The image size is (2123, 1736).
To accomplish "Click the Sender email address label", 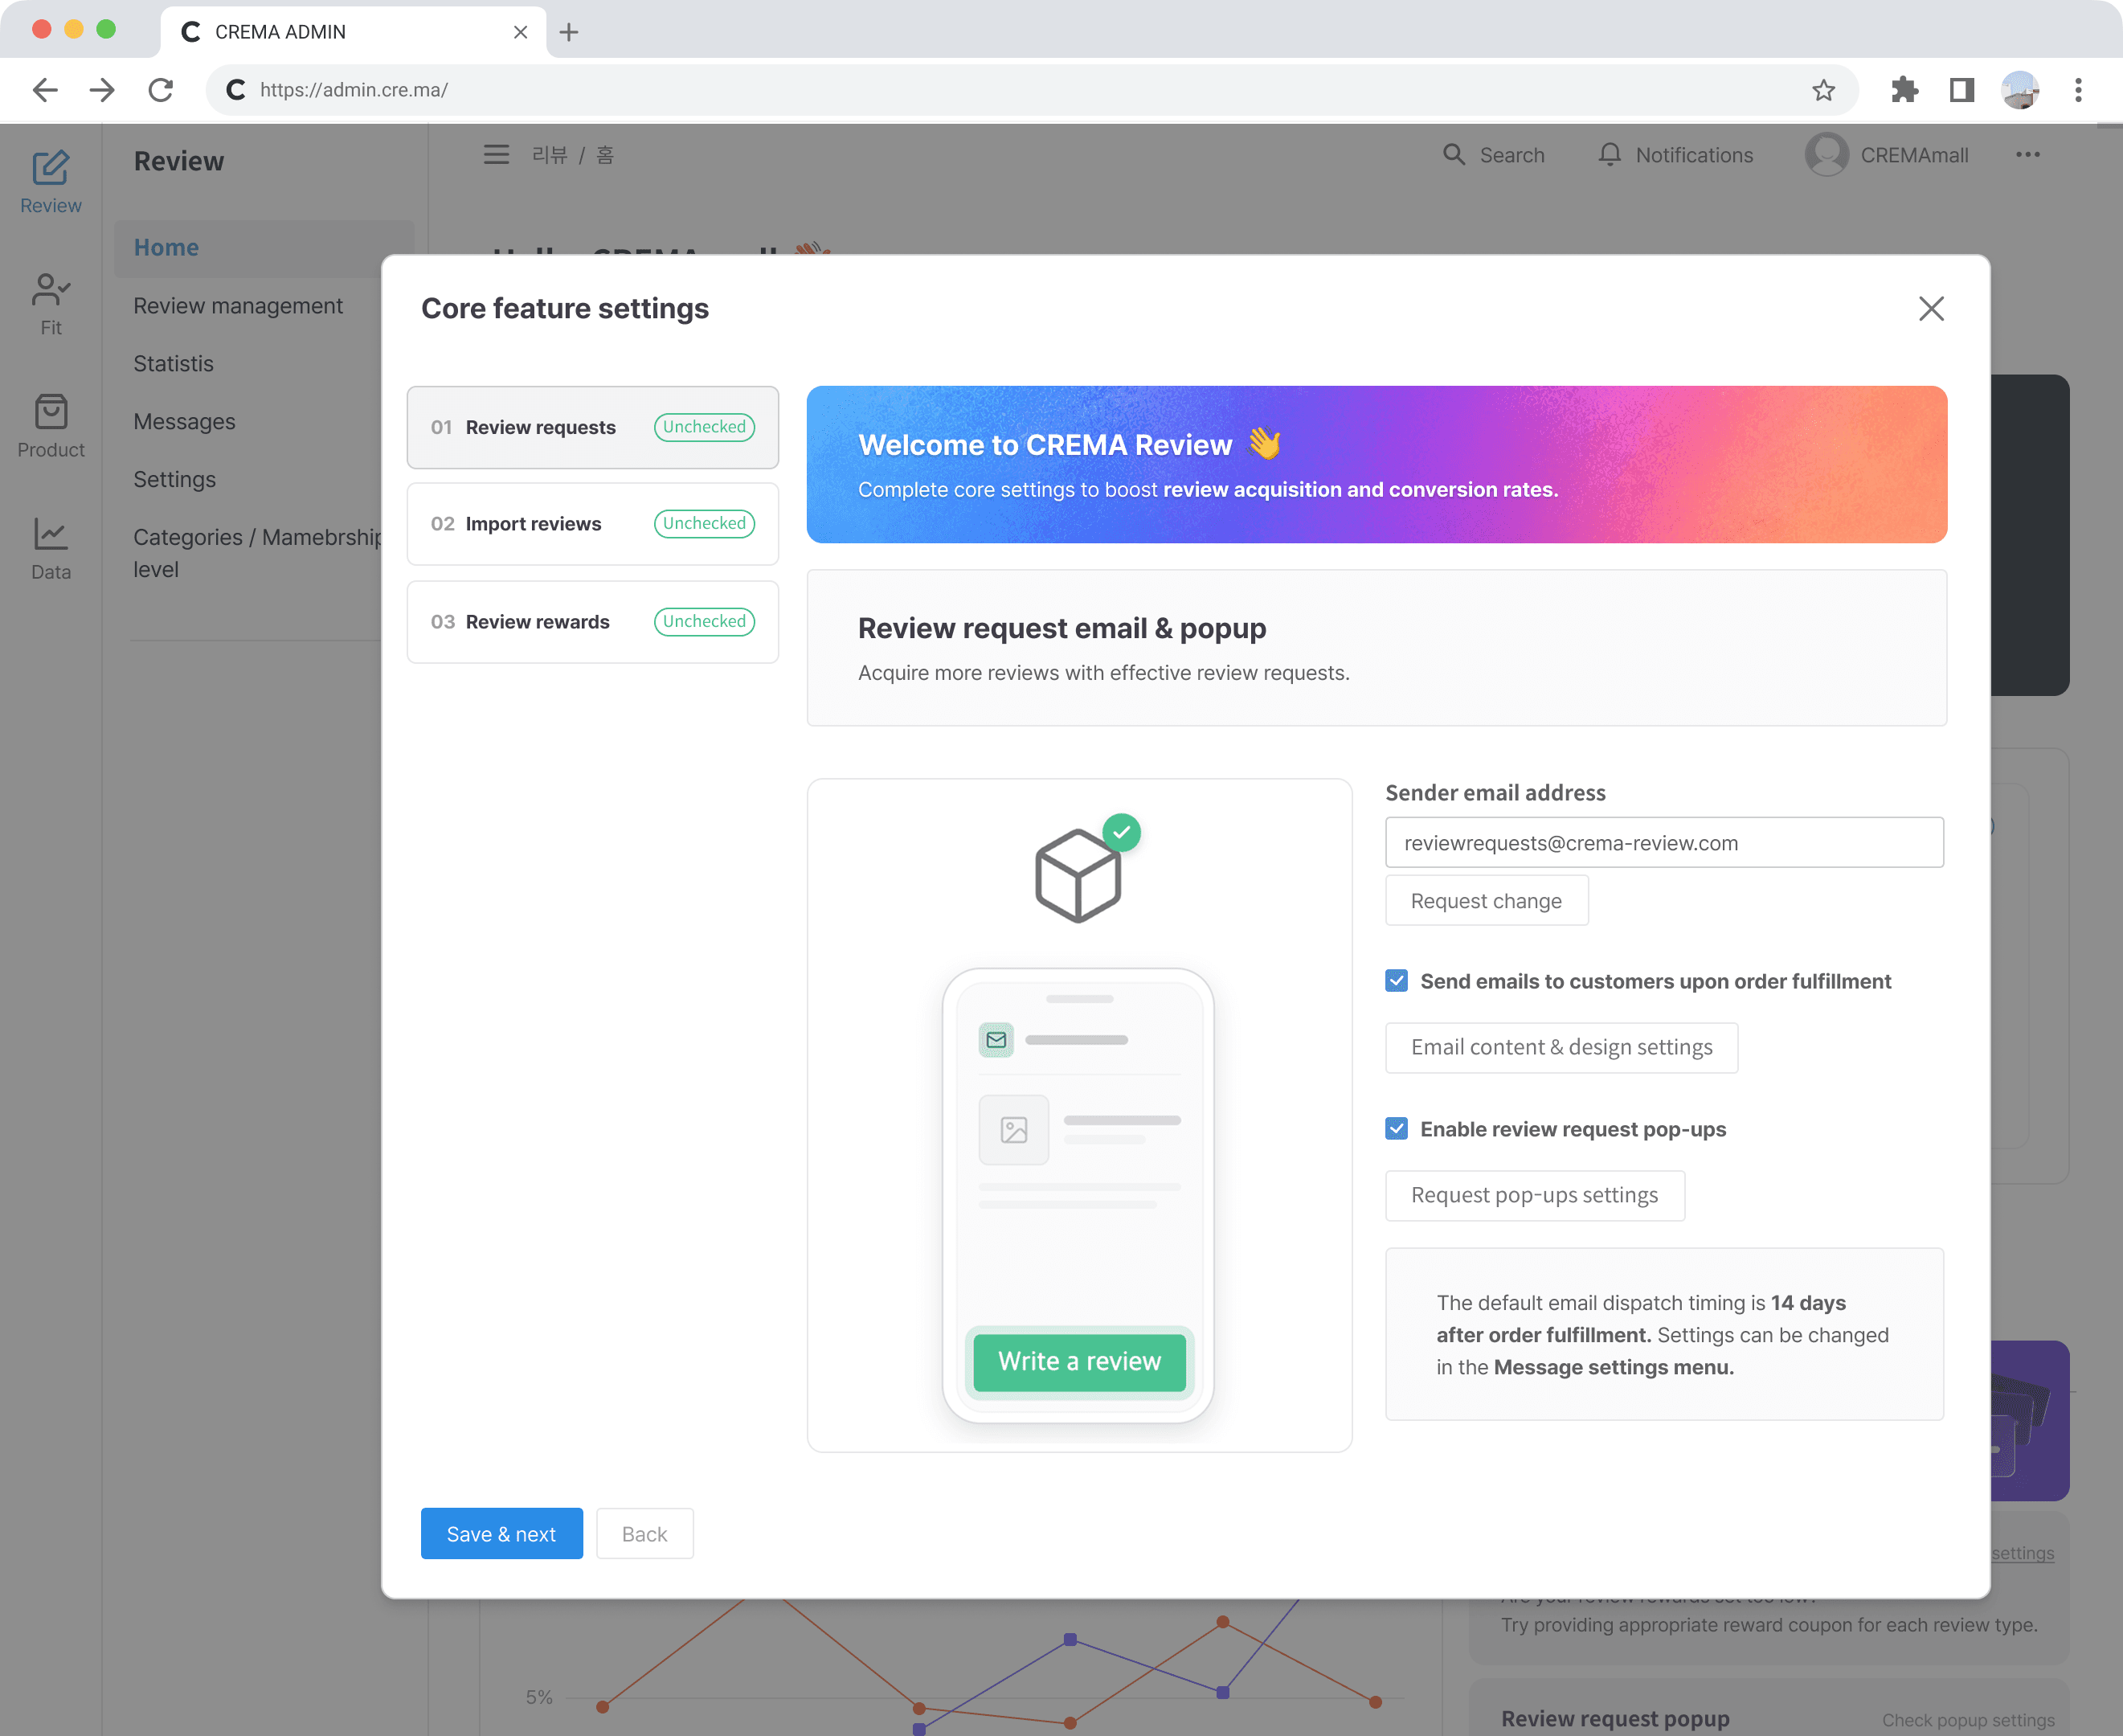I will 1495,793.
